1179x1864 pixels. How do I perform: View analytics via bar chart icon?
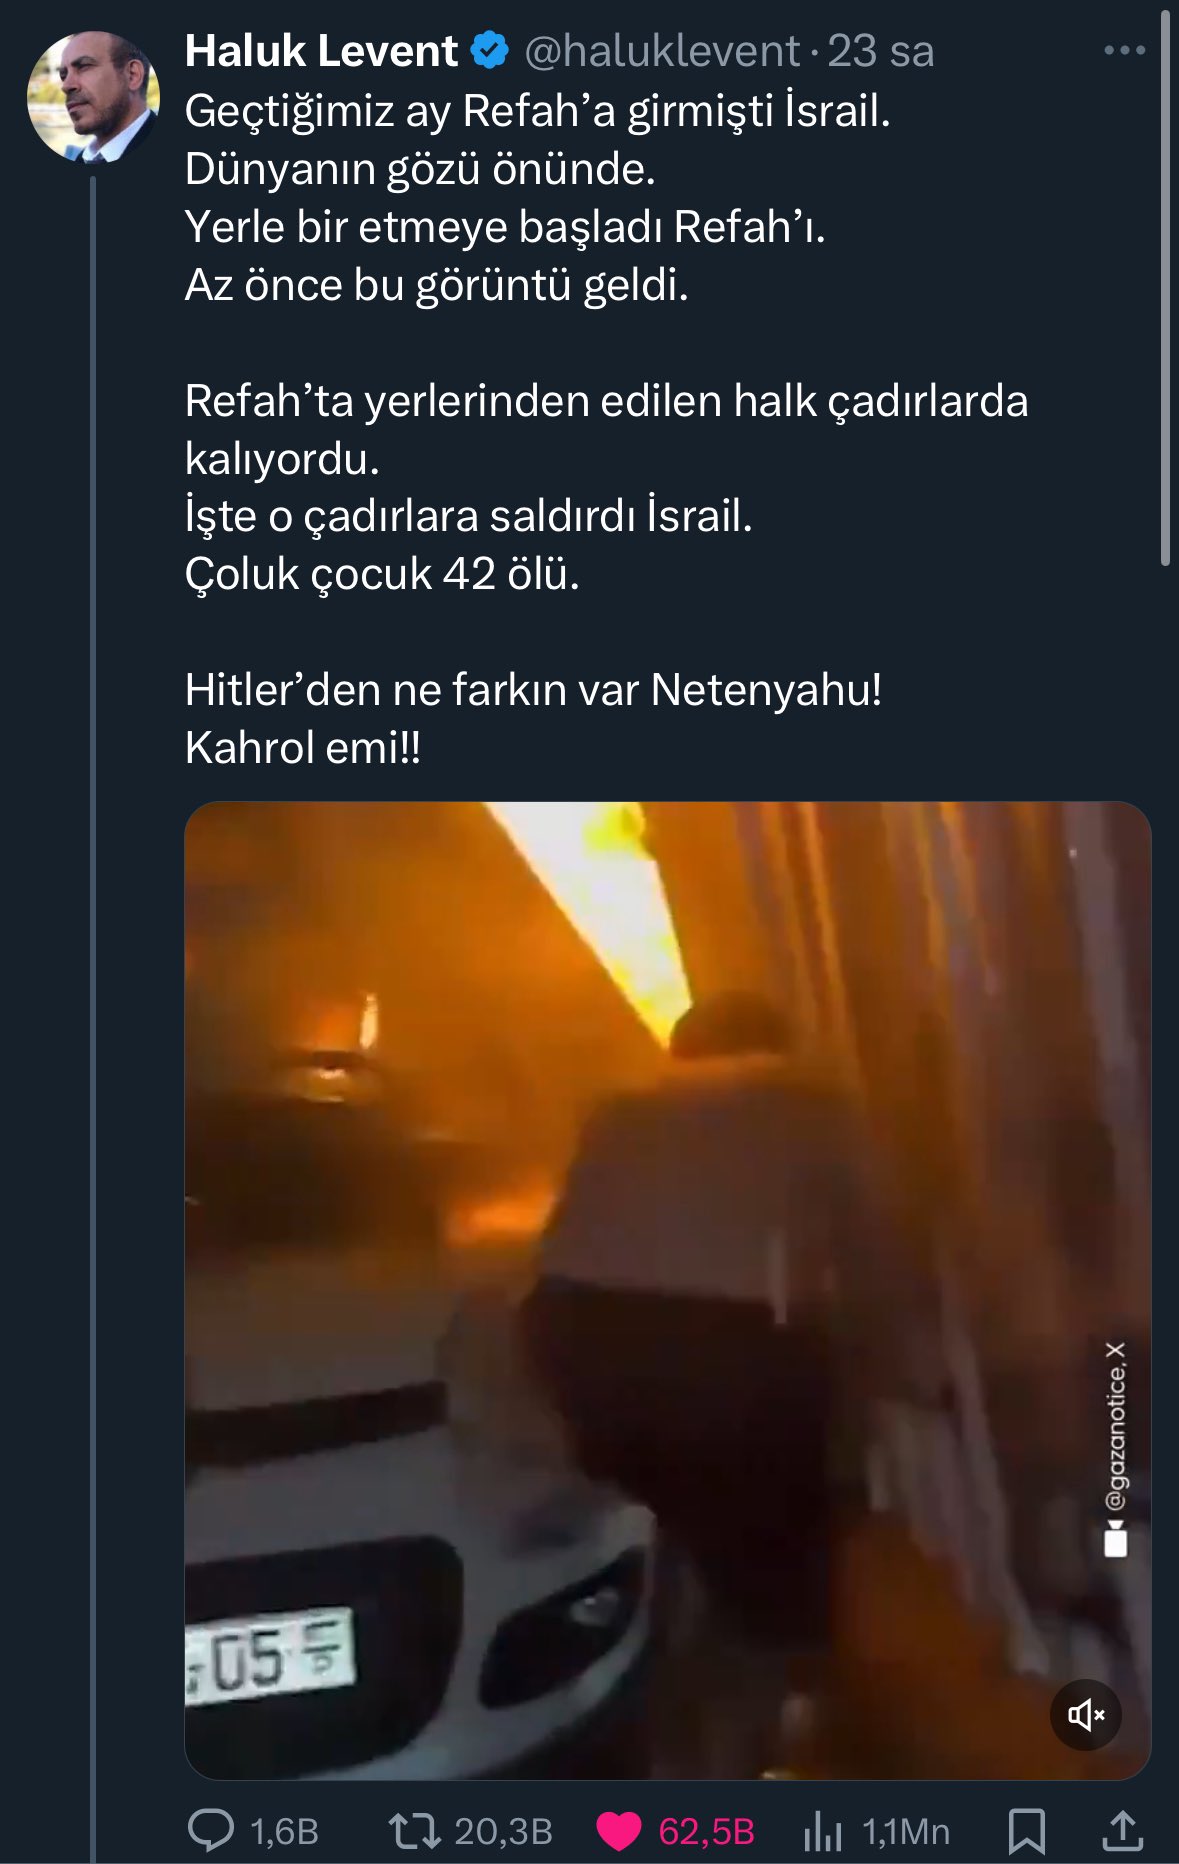823,1831
